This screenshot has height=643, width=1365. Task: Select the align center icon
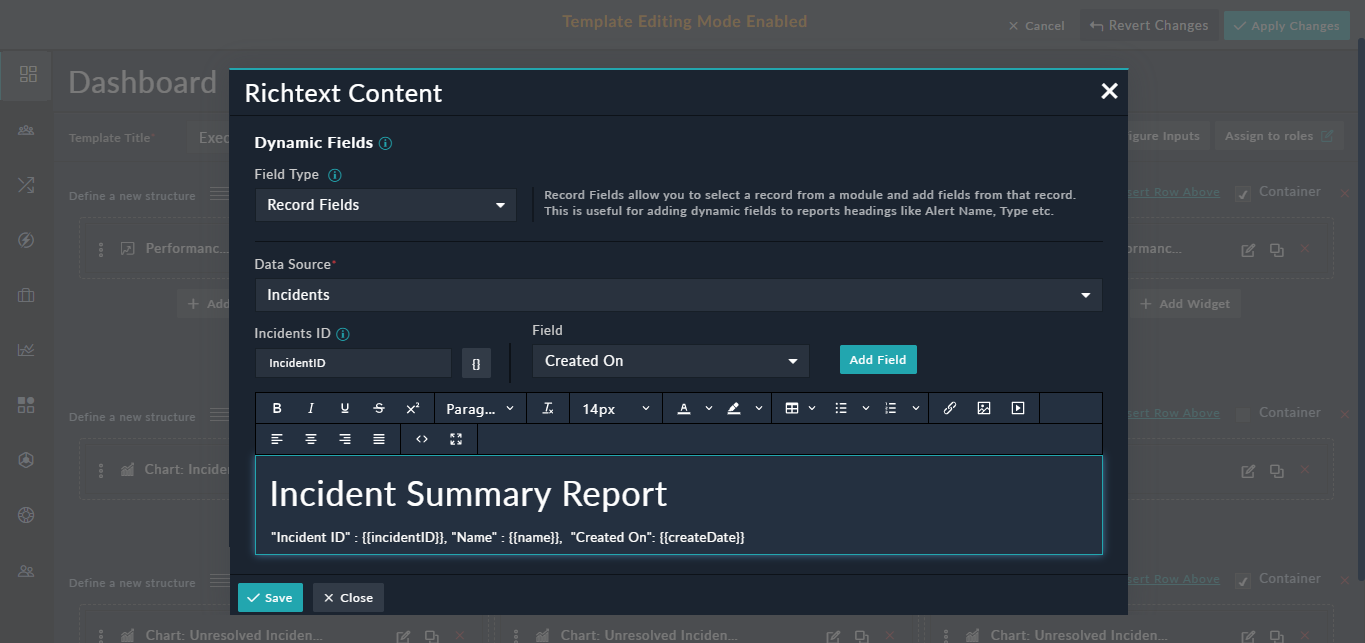click(x=311, y=438)
